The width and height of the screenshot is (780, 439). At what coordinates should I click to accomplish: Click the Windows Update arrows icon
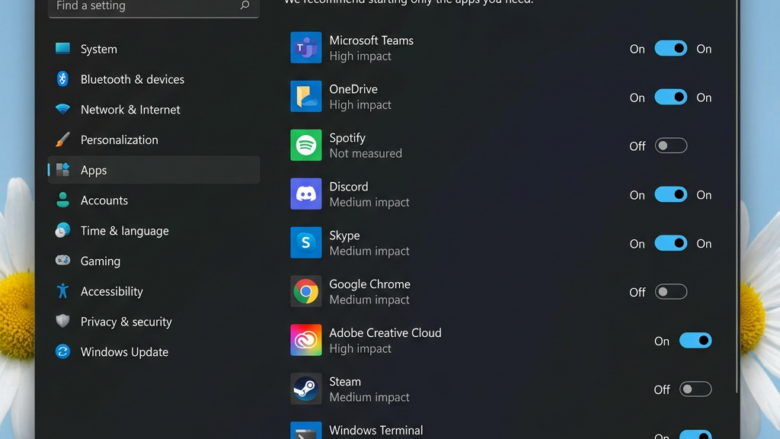pyautogui.click(x=63, y=351)
